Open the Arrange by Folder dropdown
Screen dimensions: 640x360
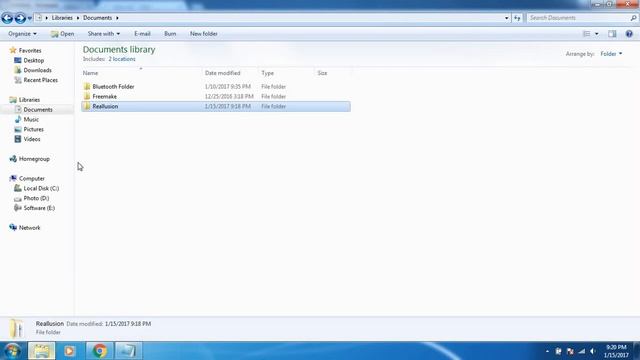click(611, 54)
